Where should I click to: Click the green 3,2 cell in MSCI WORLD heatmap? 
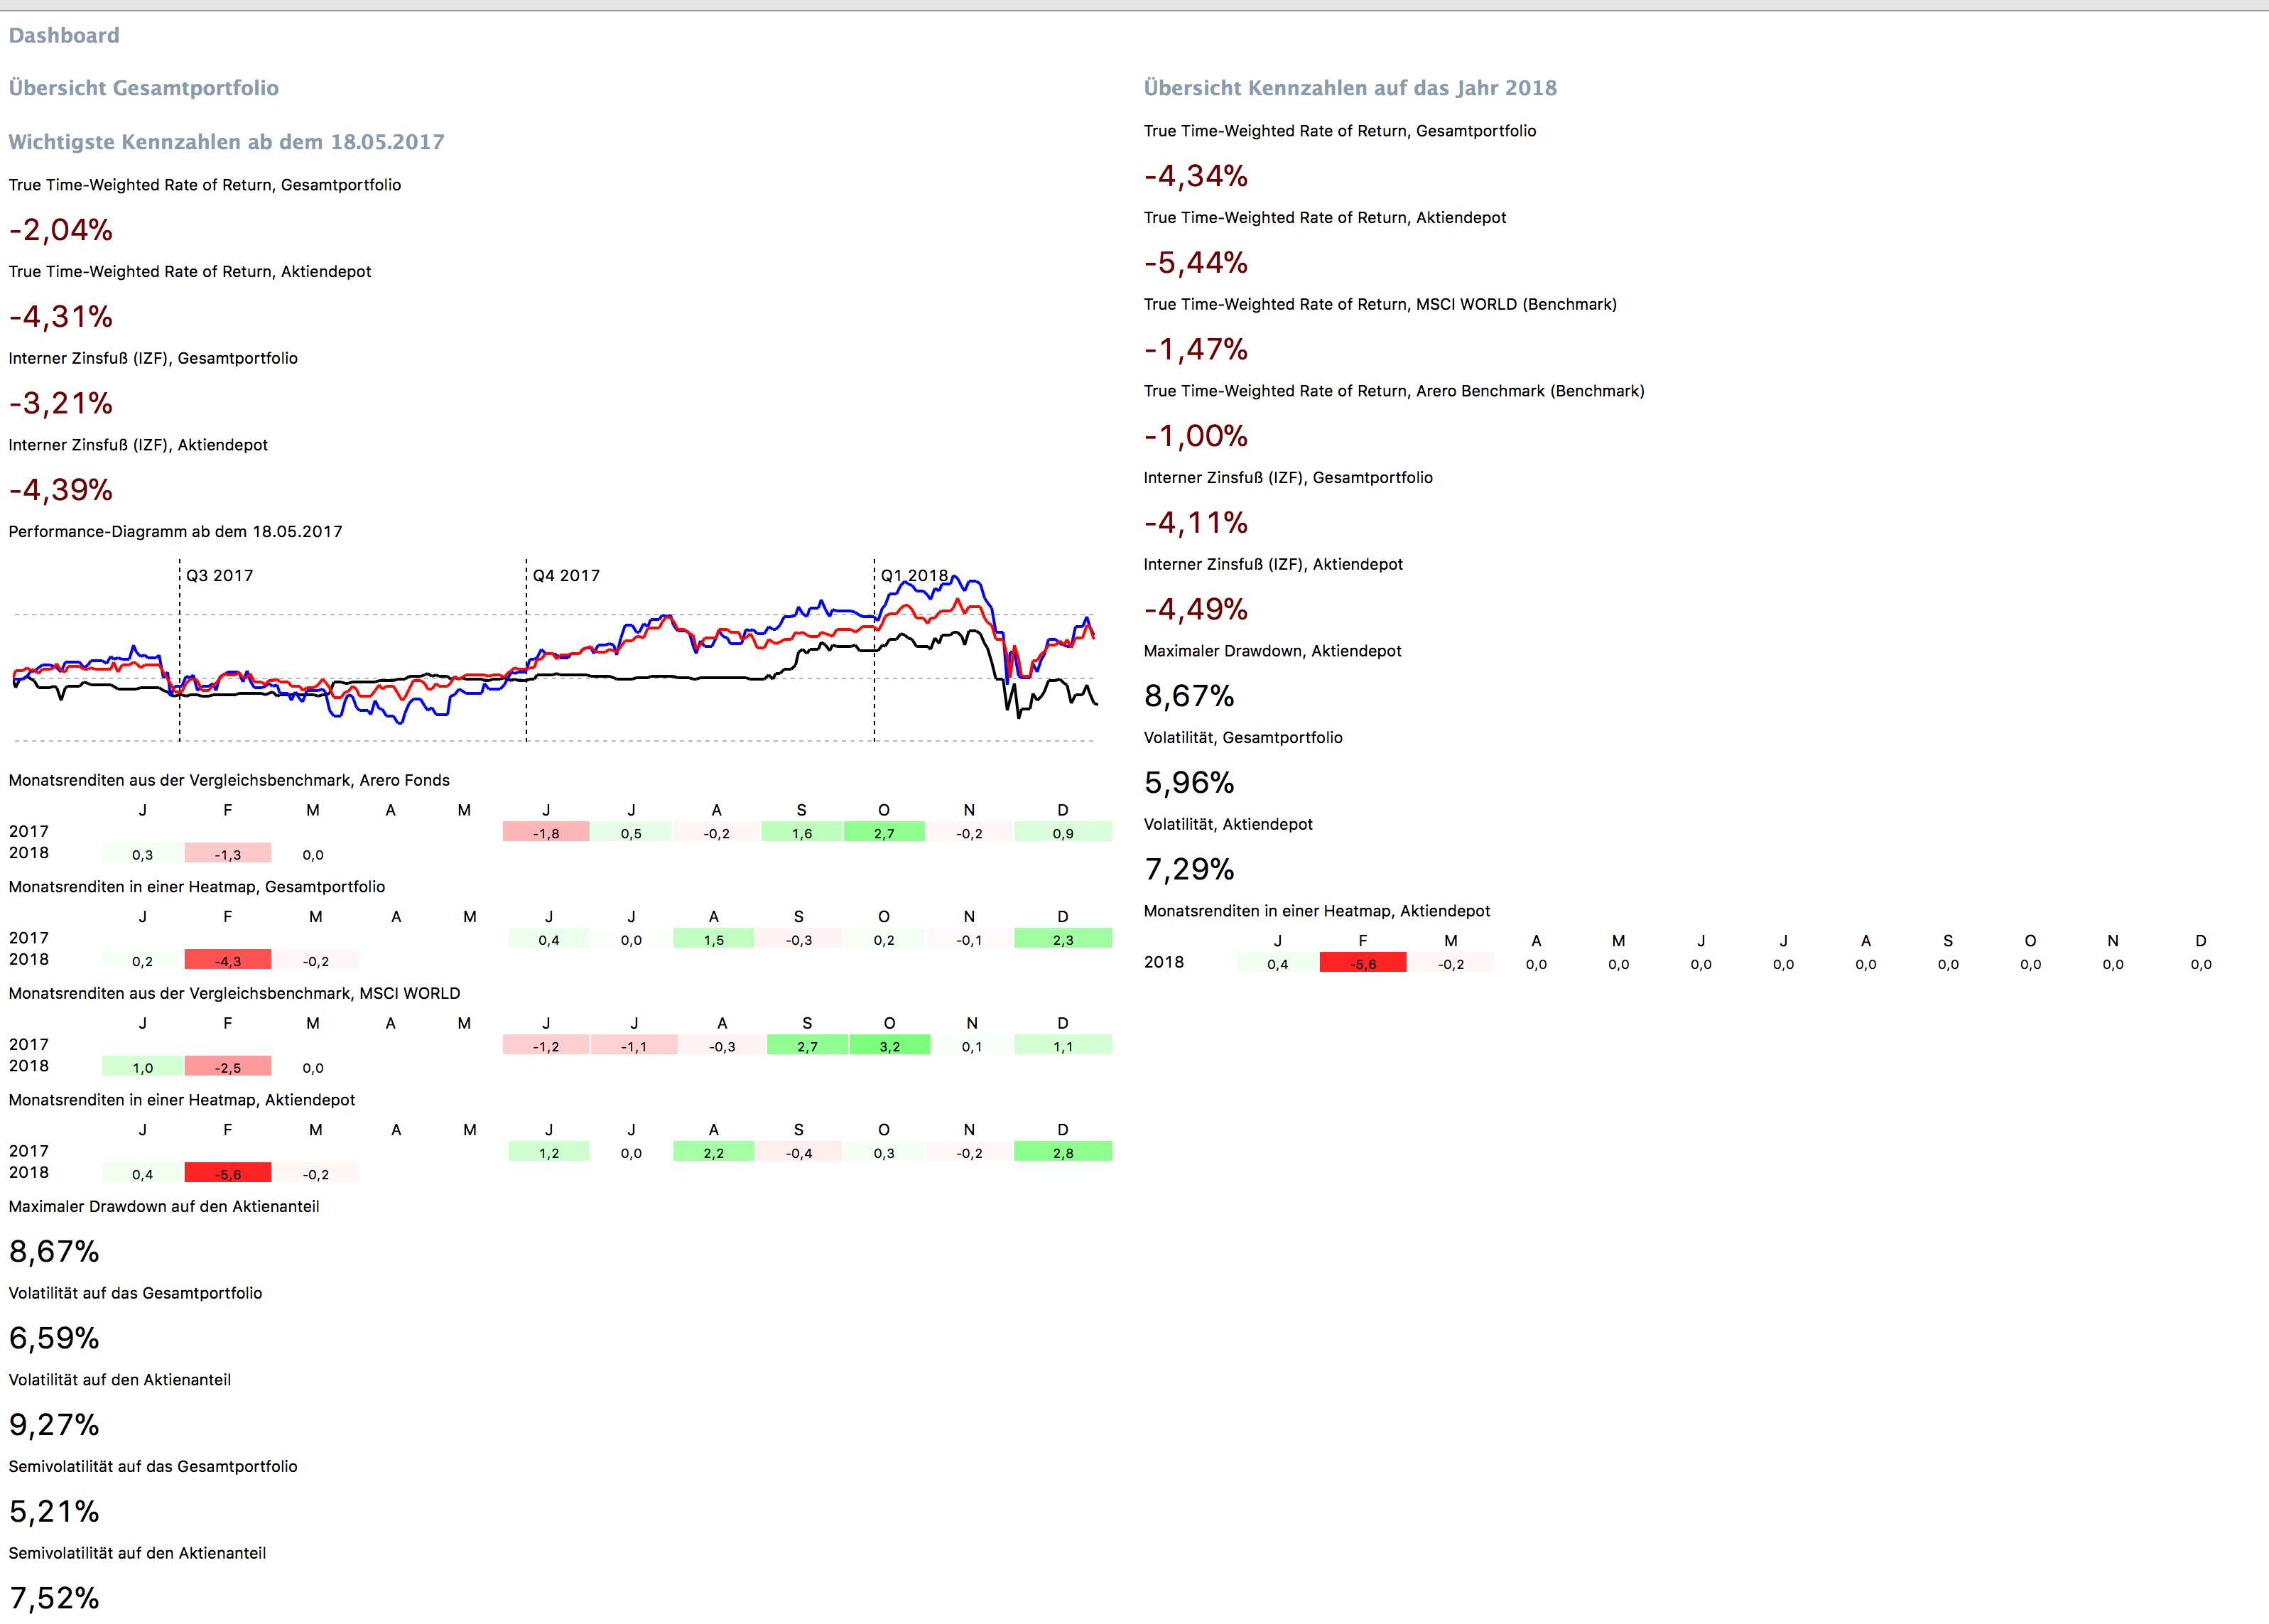[x=889, y=1046]
